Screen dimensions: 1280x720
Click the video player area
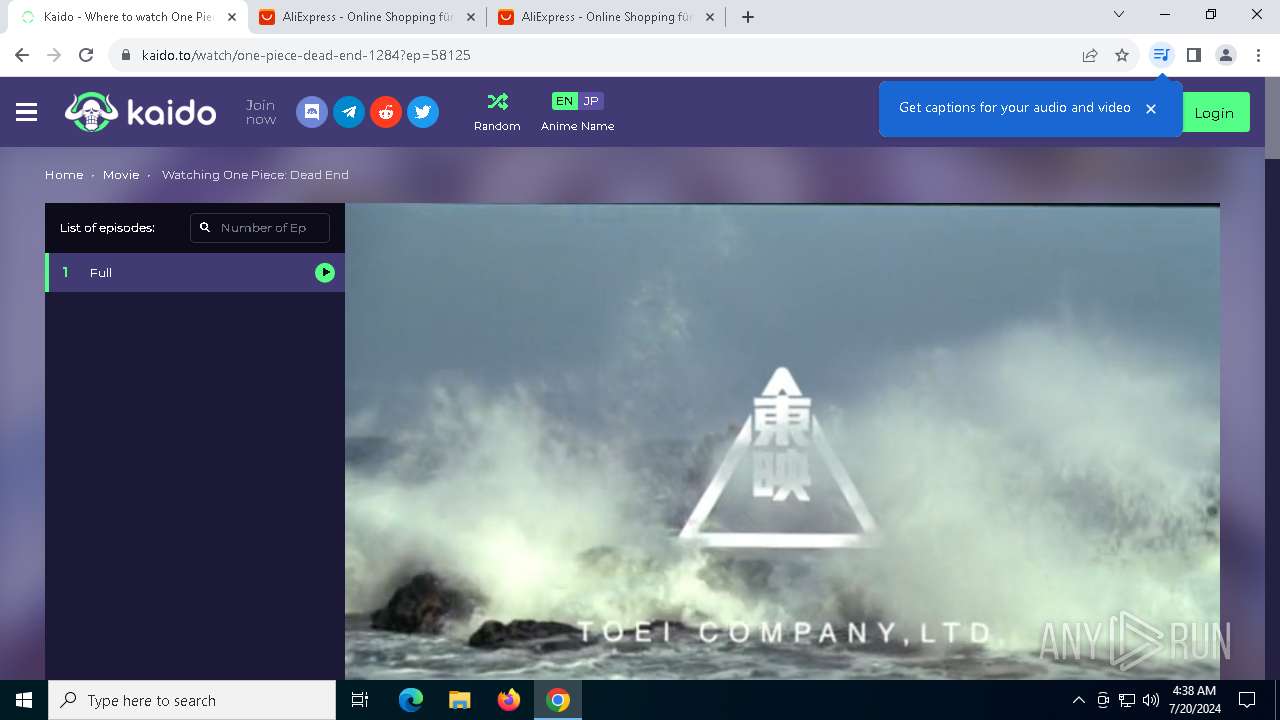pos(782,442)
